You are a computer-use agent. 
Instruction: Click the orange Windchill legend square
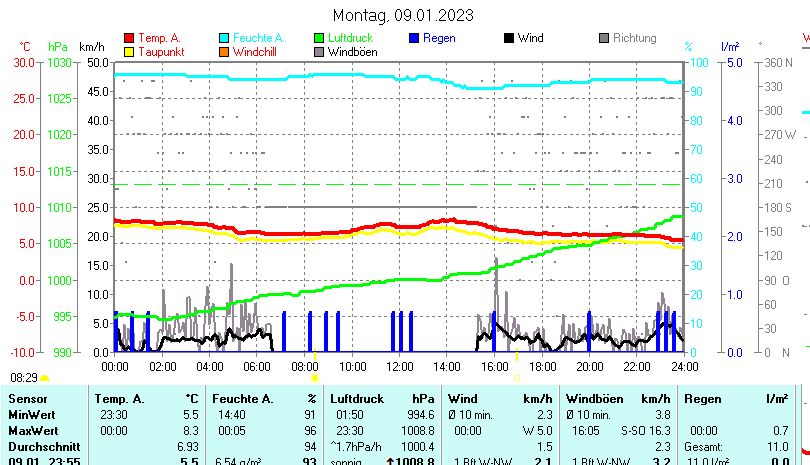click(224, 51)
